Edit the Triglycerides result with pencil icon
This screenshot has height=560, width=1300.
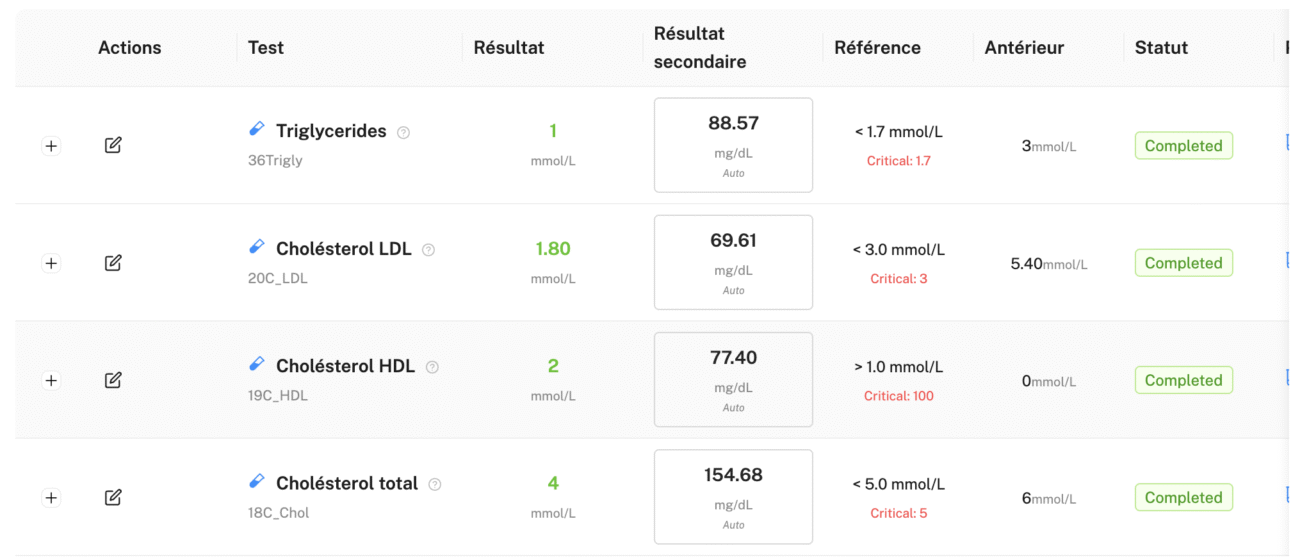coord(113,145)
